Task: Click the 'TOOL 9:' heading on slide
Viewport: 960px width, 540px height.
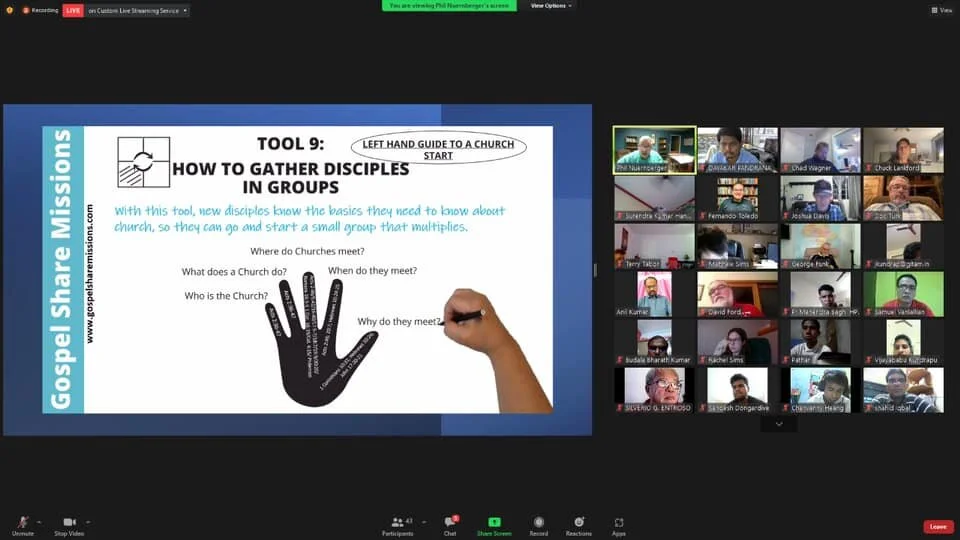Action: (x=290, y=143)
